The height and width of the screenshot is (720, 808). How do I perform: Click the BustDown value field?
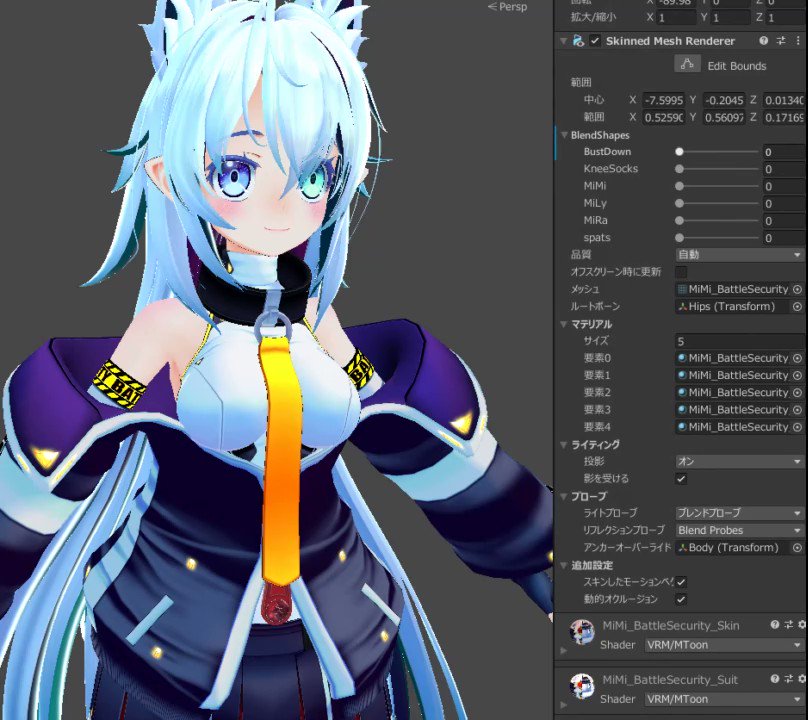(784, 152)
